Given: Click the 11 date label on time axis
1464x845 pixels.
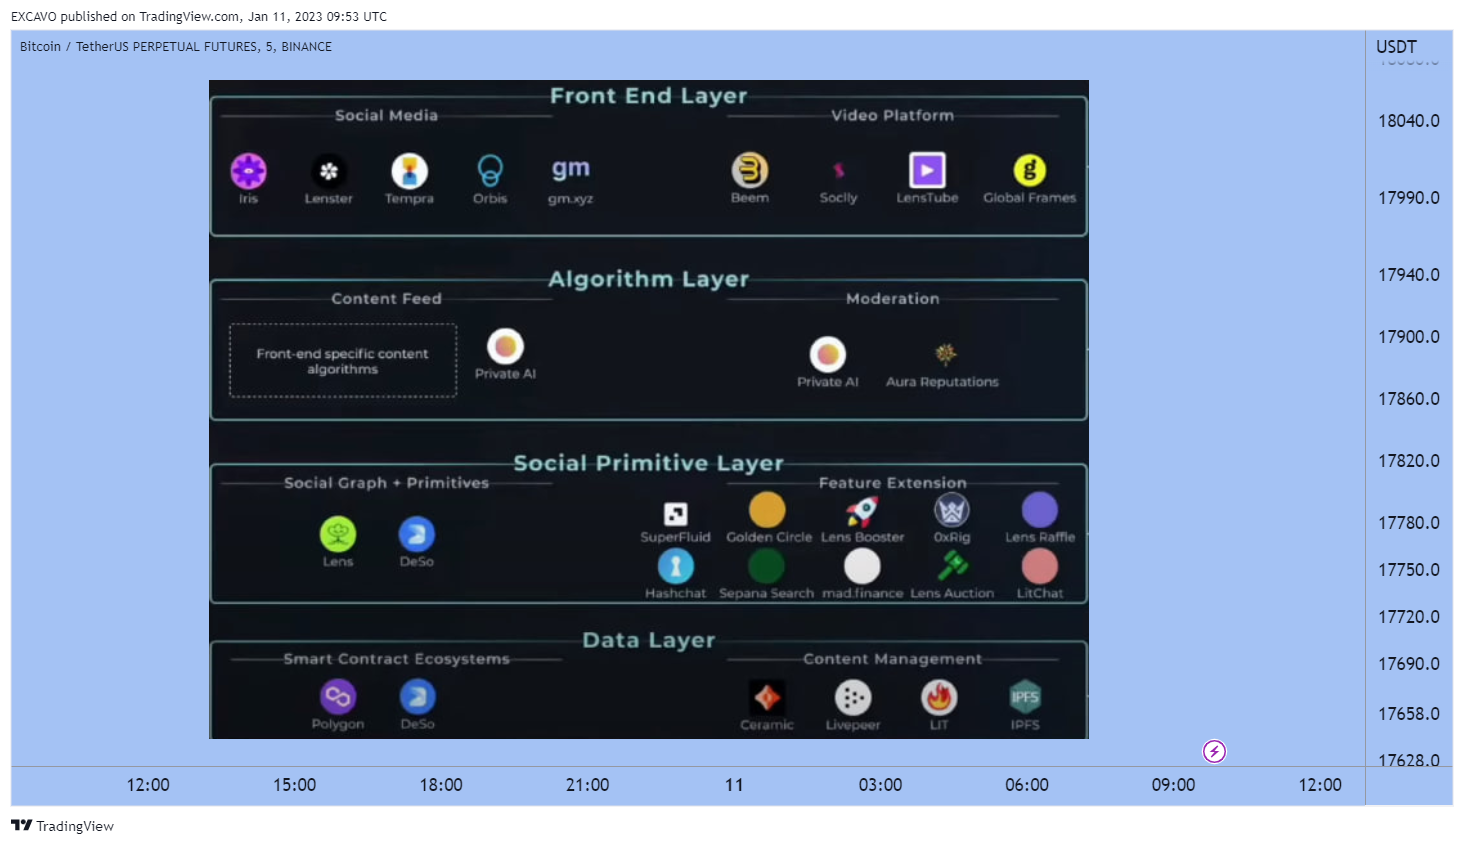Looking at the screenshot, I should coord(734,785).
